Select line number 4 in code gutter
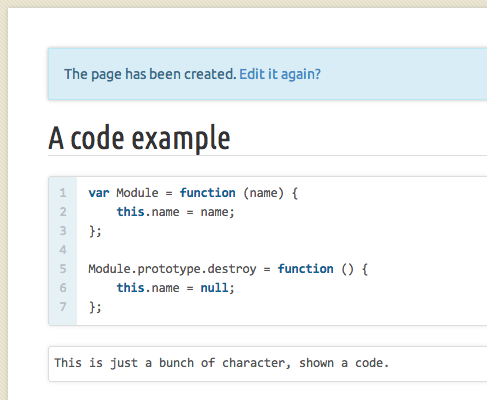487x400 pixels. [63, 250]
